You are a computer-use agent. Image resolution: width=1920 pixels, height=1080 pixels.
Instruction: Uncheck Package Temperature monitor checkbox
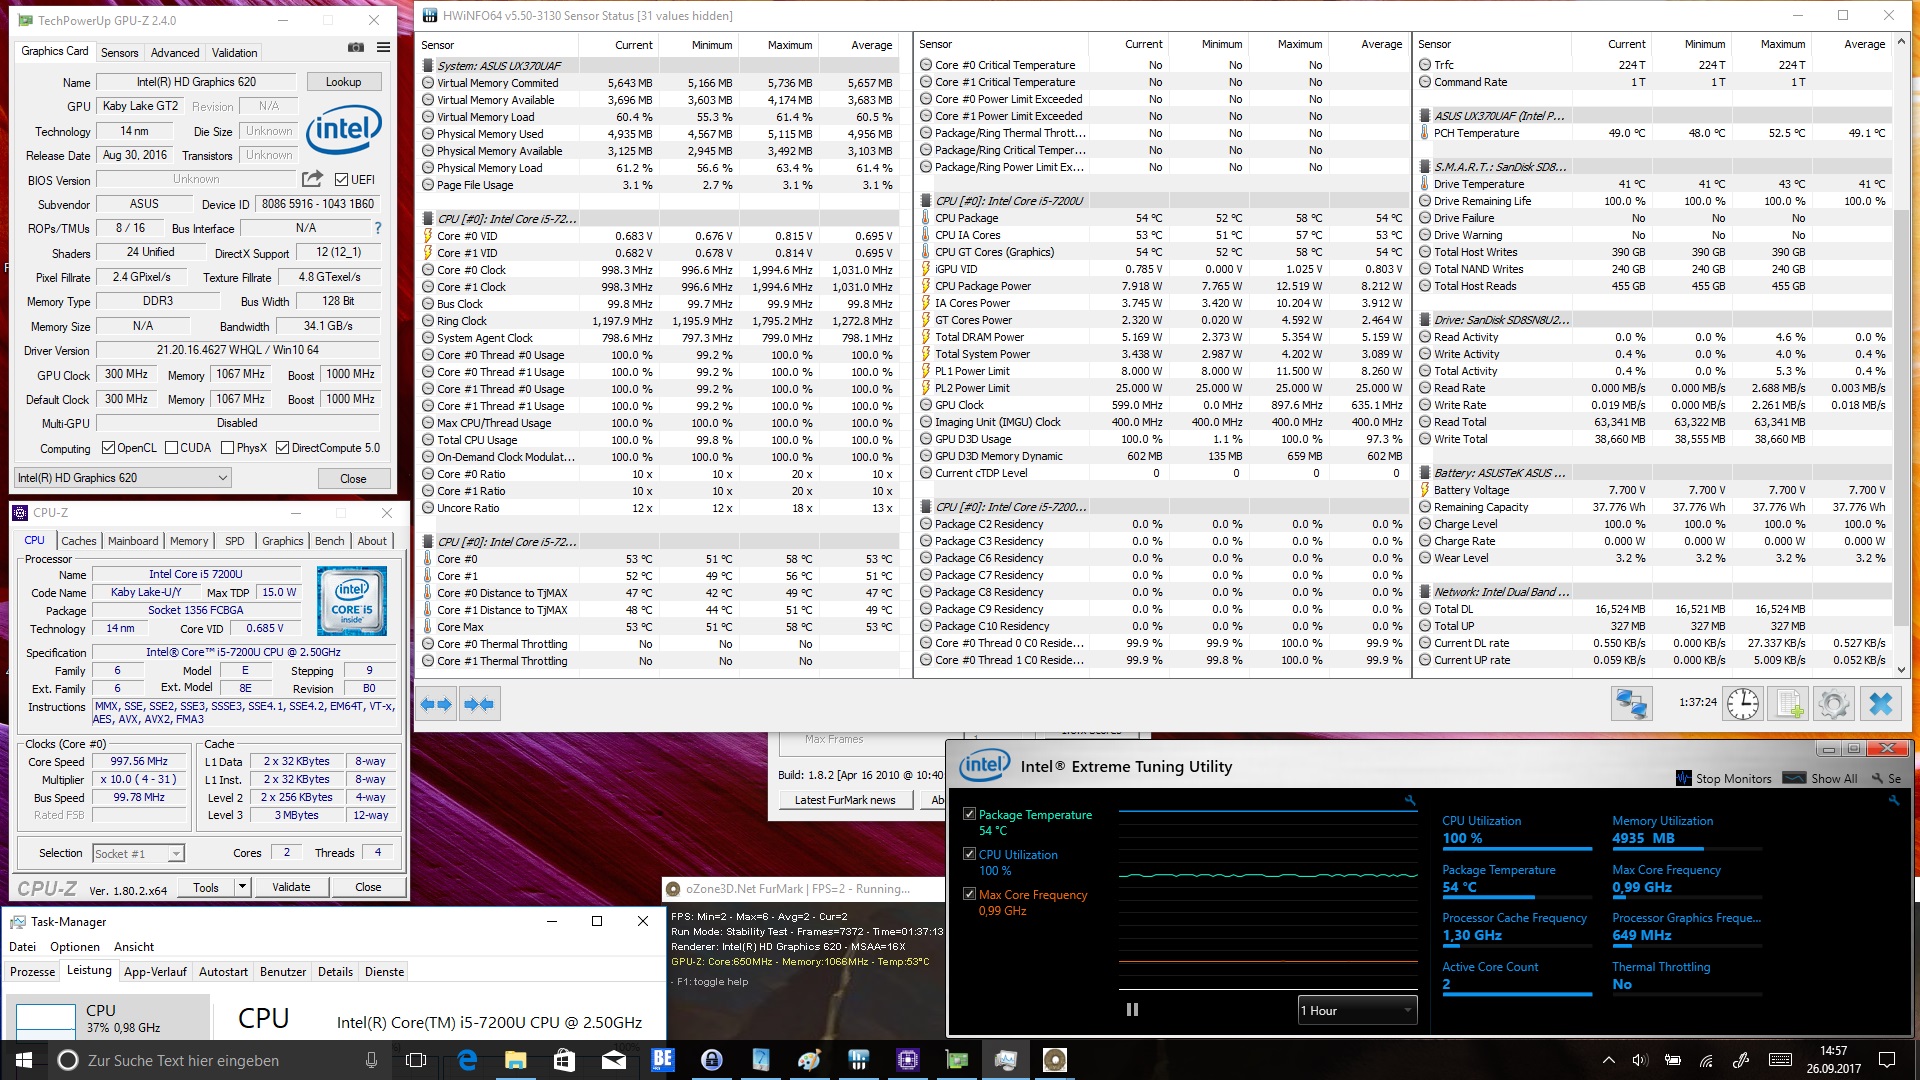(x=969, y=814)
